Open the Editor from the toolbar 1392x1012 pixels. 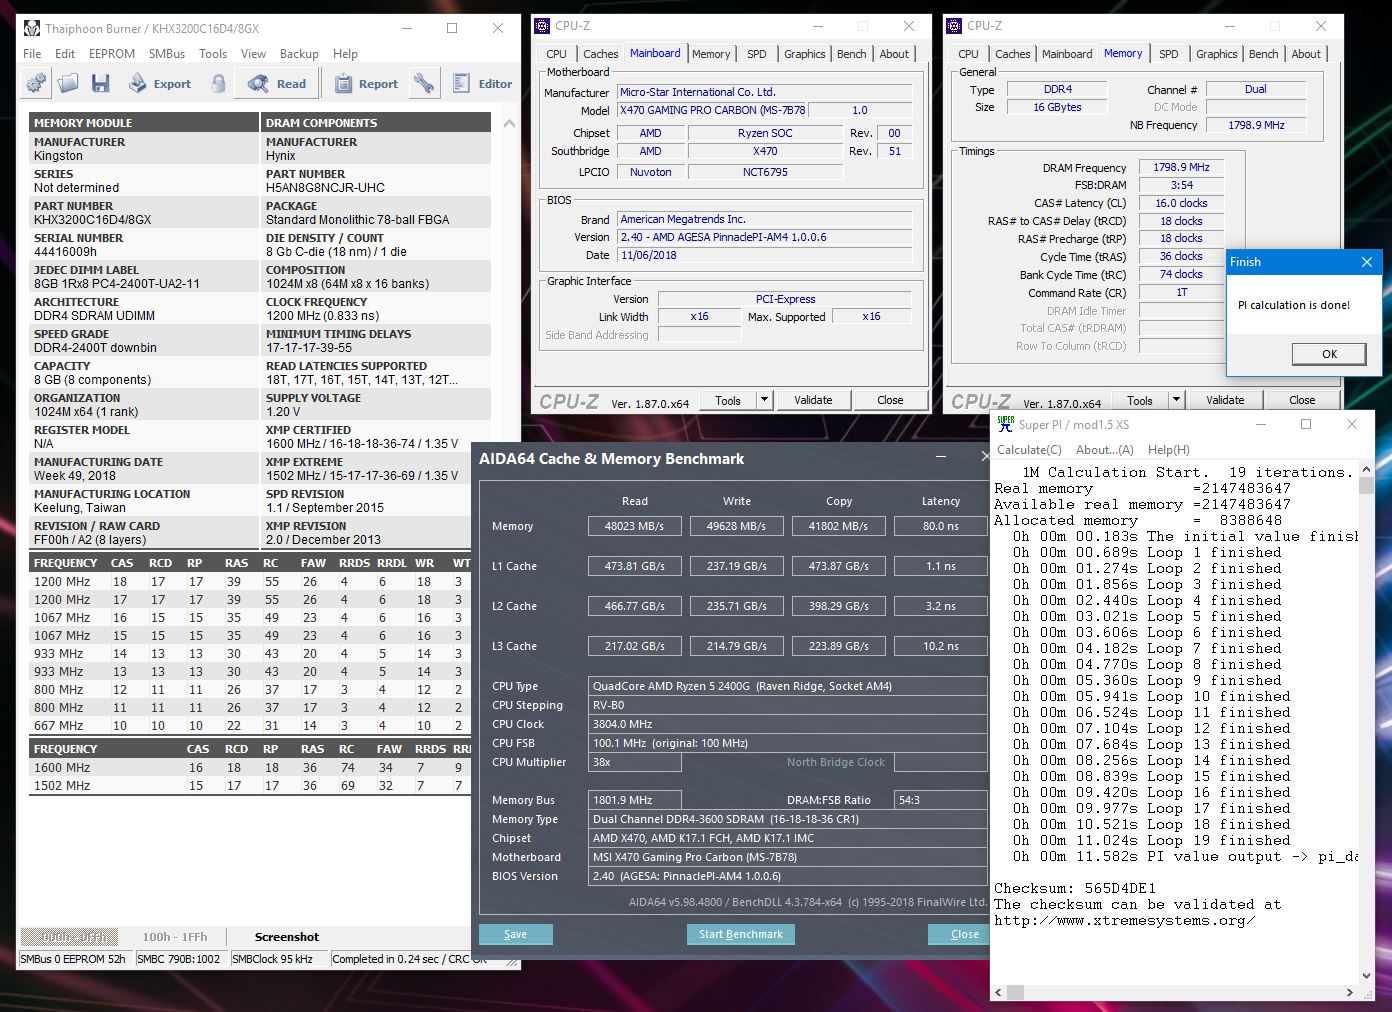point(482,84)
